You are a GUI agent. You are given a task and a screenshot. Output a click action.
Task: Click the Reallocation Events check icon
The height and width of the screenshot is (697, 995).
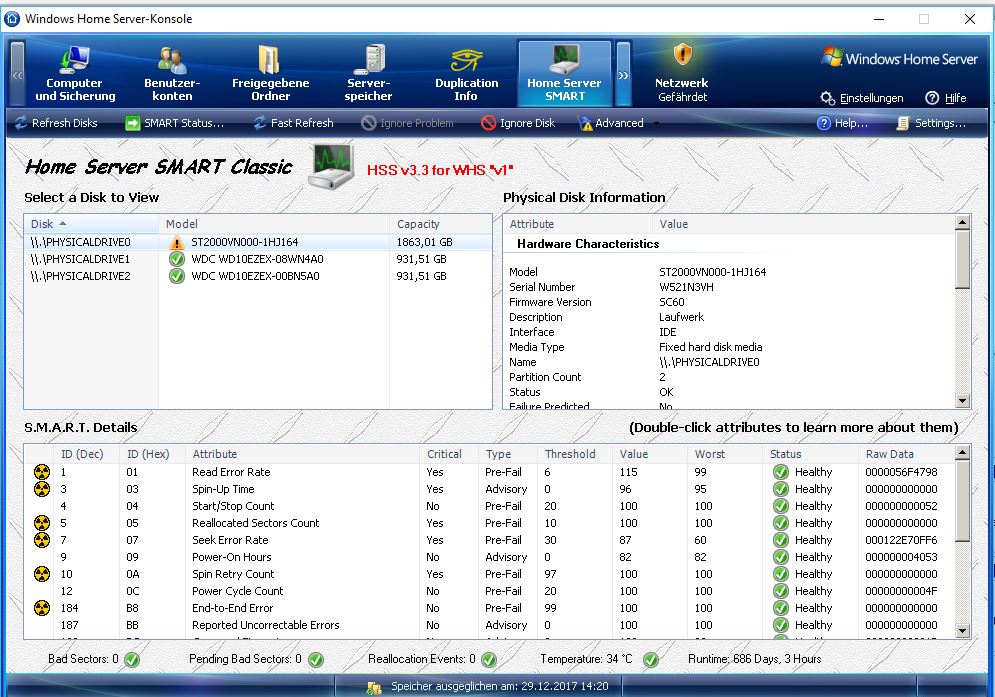click(489, 660)
